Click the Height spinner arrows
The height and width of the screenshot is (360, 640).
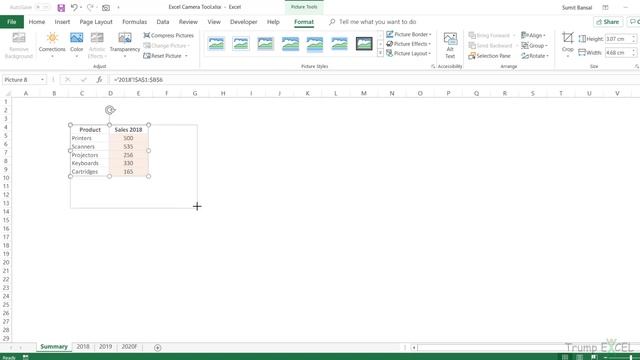[x=633, y=39]
